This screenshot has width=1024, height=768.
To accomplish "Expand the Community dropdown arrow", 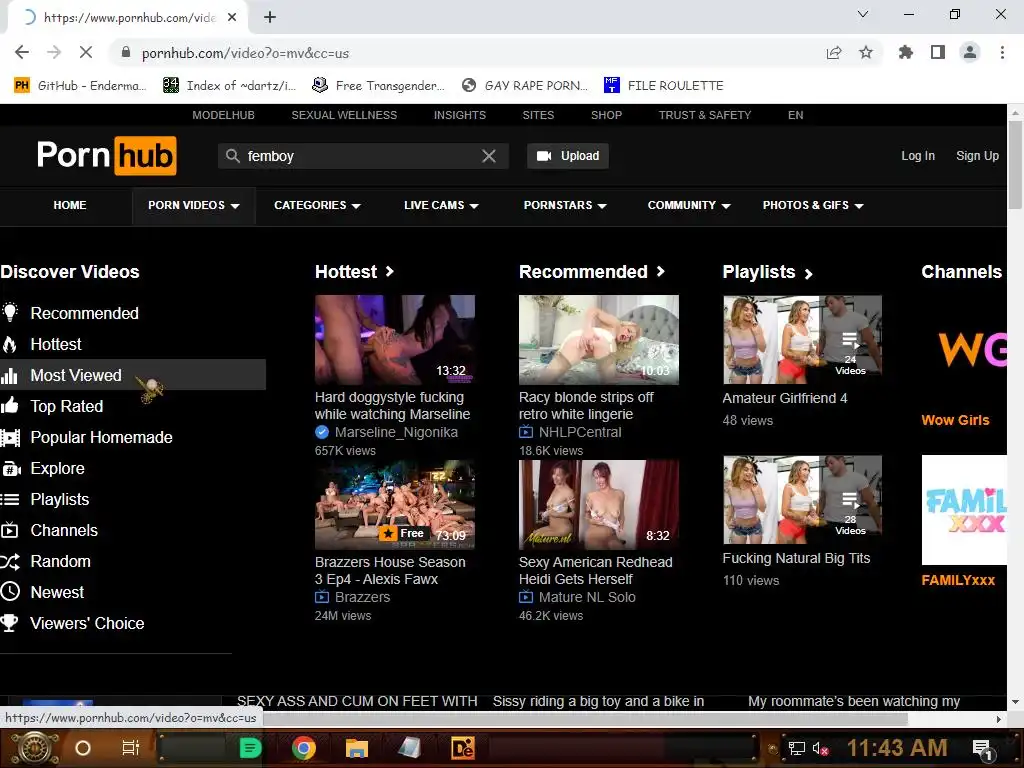I will pyautogui.click(x=726, y=206).
